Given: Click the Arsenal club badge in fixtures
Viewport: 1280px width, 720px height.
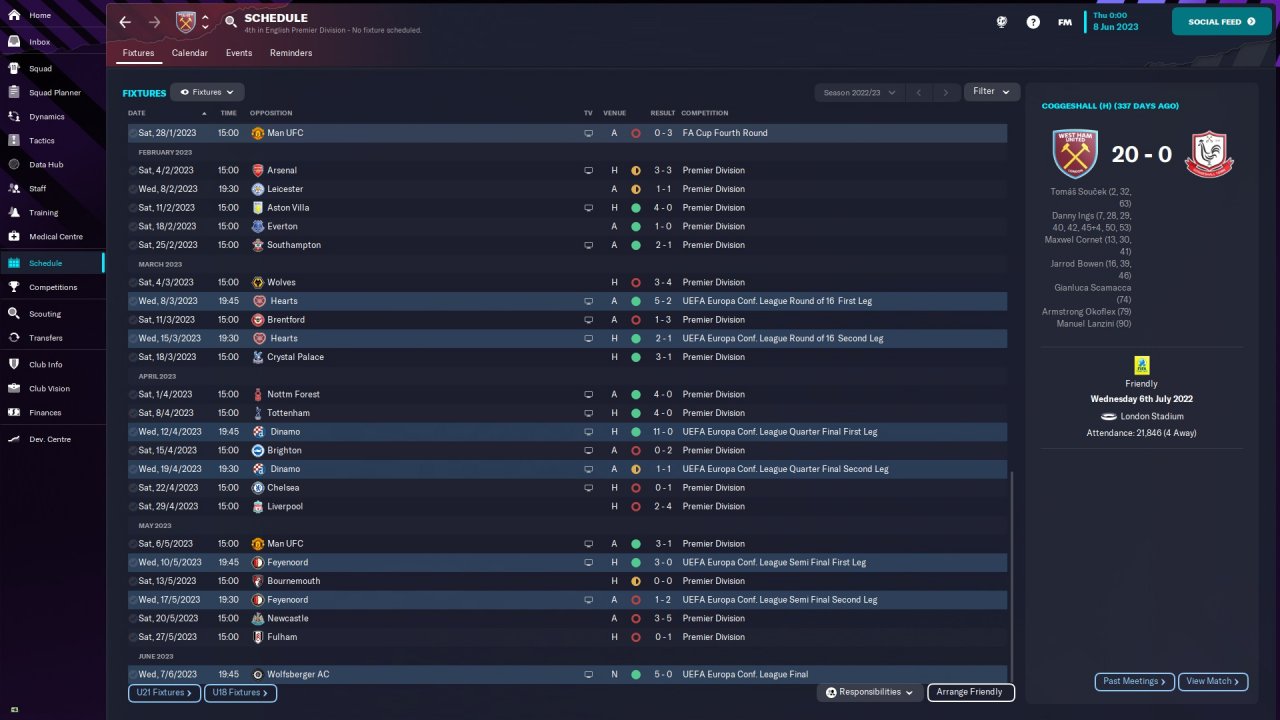Looking at the screenshot, I should tap(257, 171).
